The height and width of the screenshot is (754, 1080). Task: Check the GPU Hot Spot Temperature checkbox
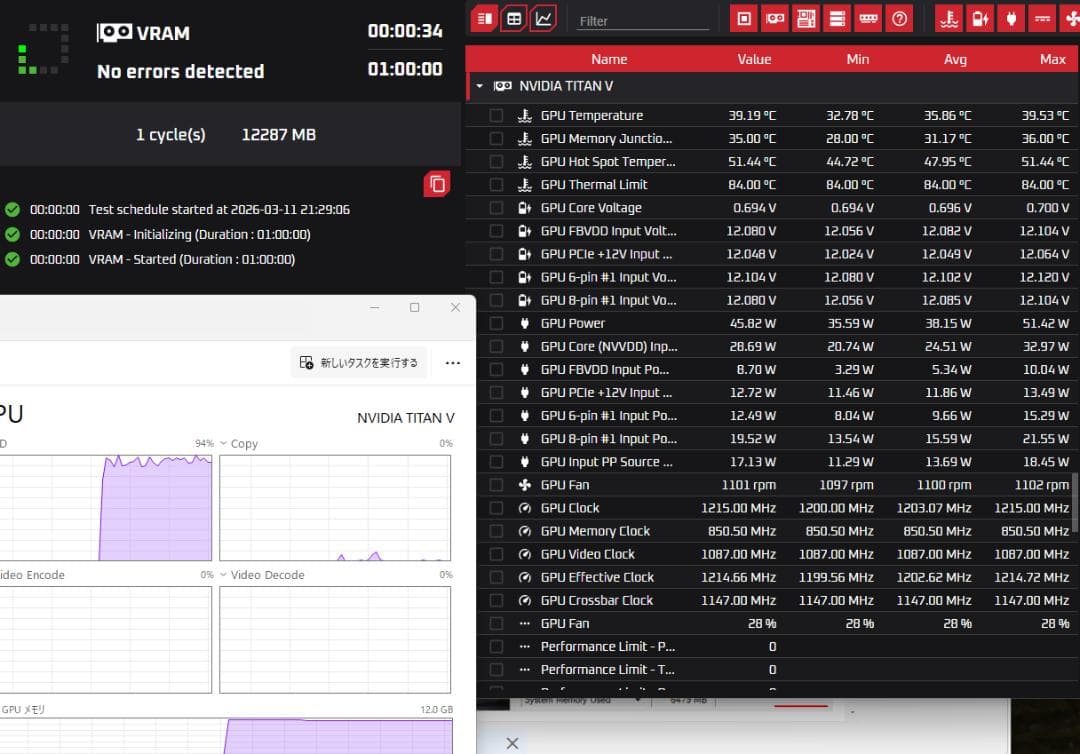(496, 162)
